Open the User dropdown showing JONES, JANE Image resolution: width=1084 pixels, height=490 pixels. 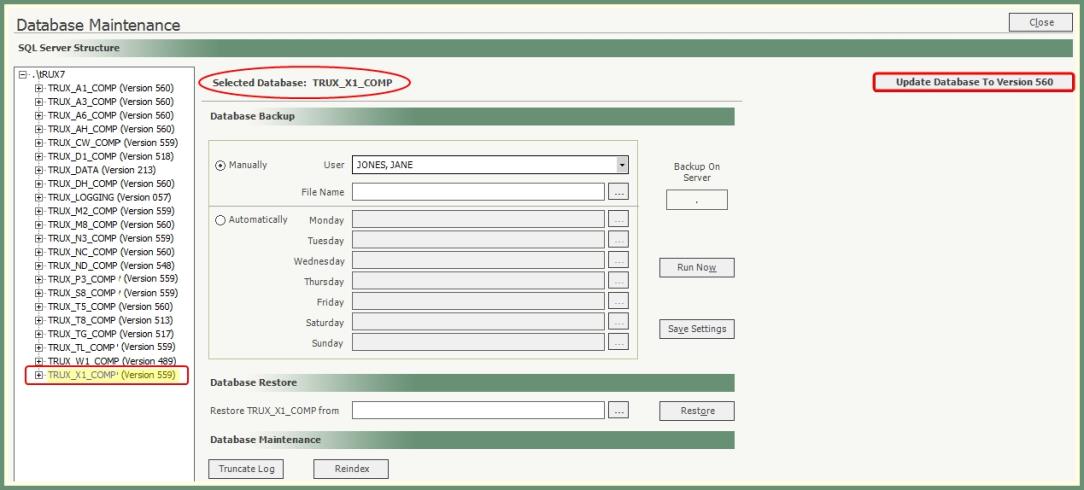tap(622, 165)
